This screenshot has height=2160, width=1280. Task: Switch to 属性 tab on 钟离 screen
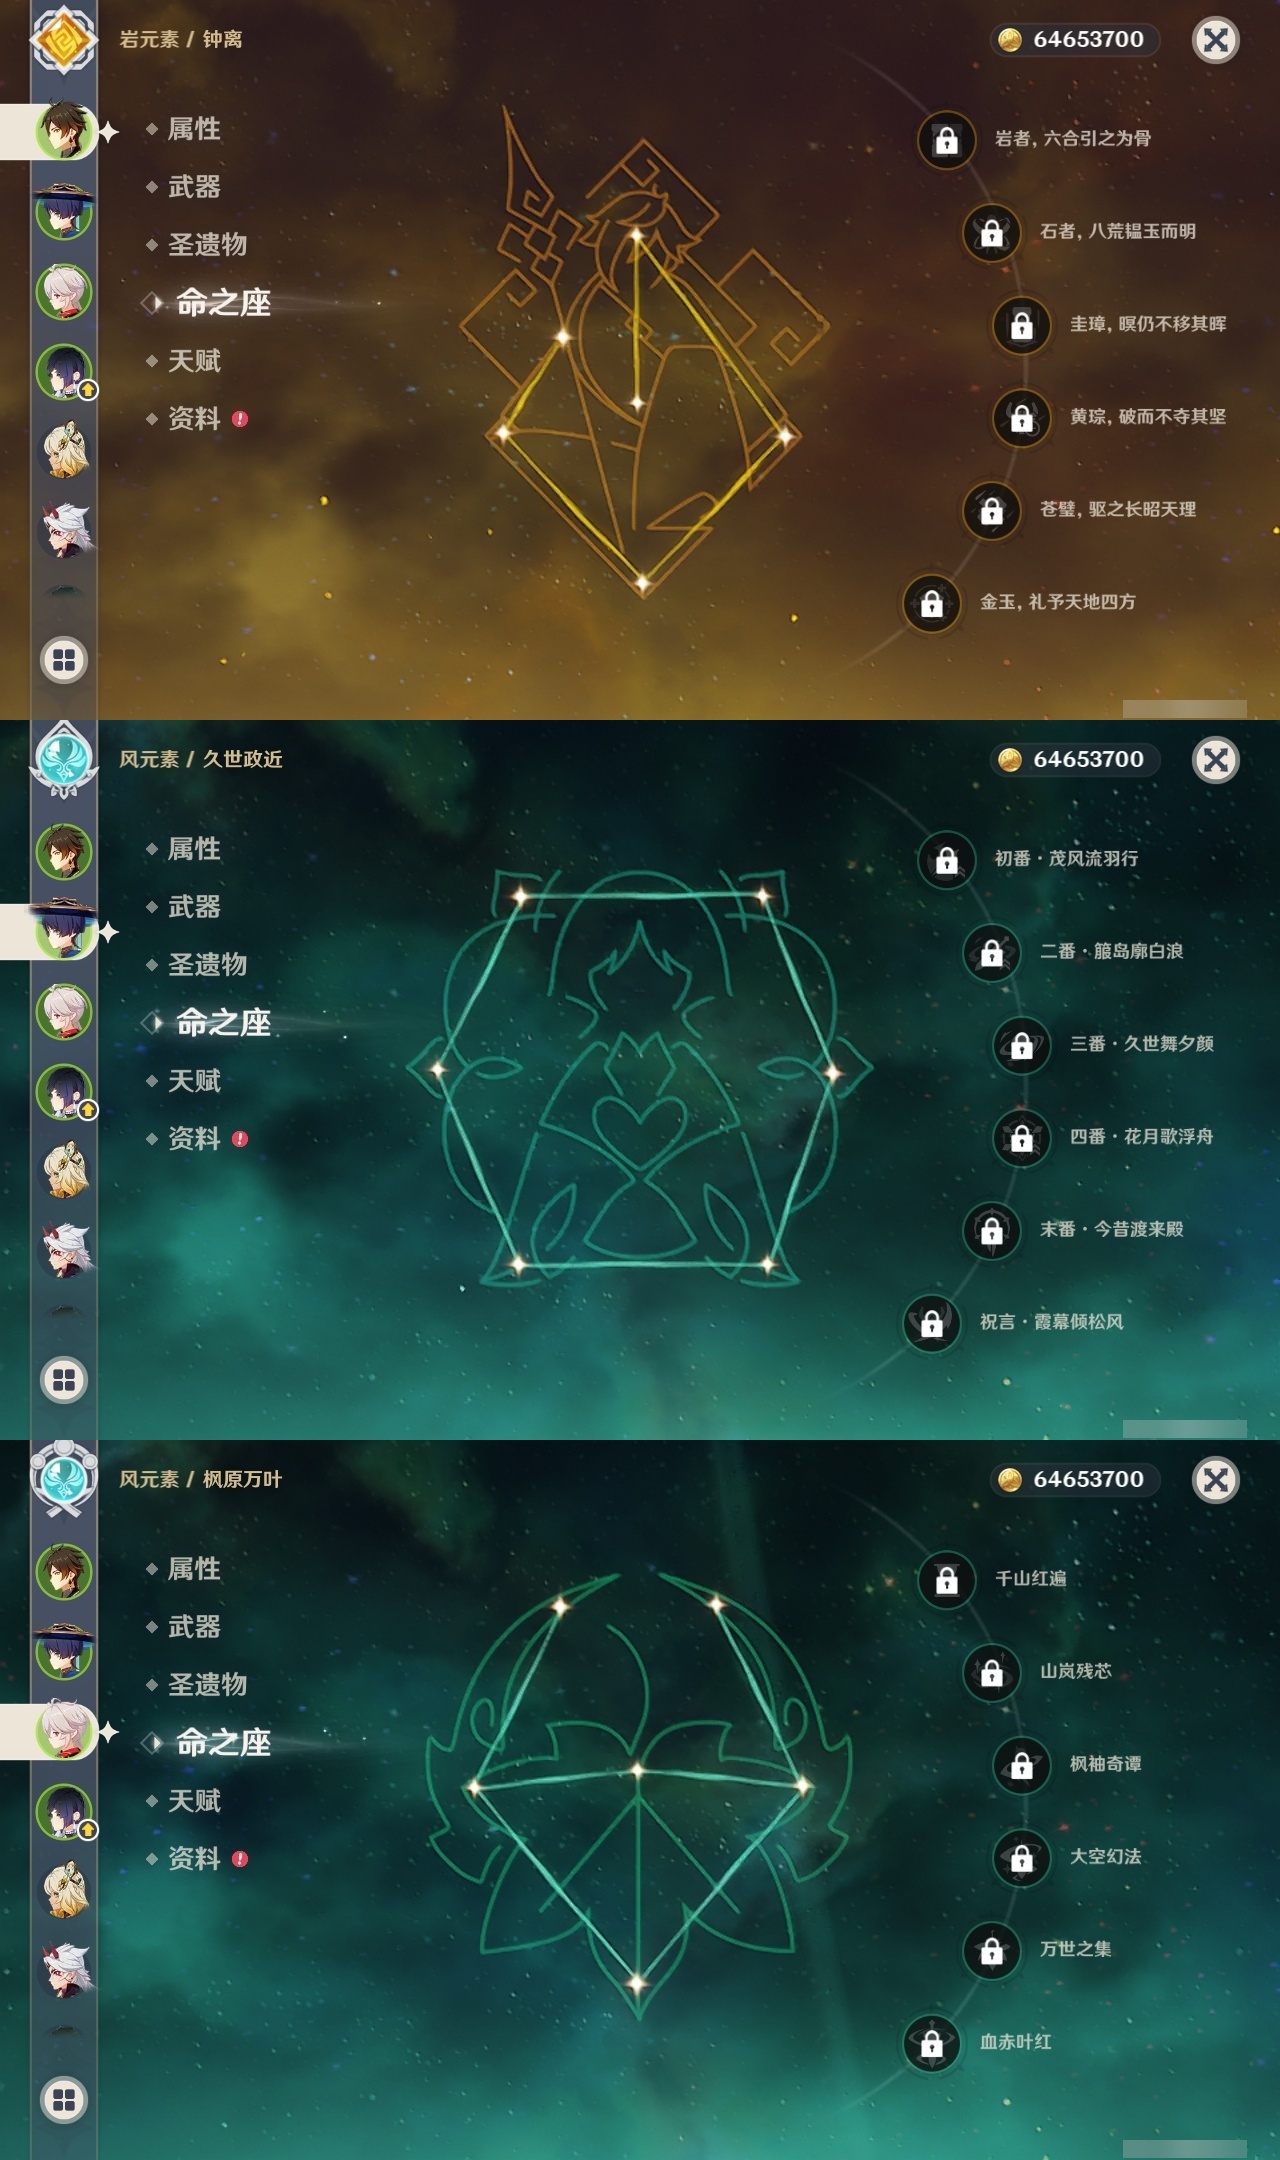(194, 129)
